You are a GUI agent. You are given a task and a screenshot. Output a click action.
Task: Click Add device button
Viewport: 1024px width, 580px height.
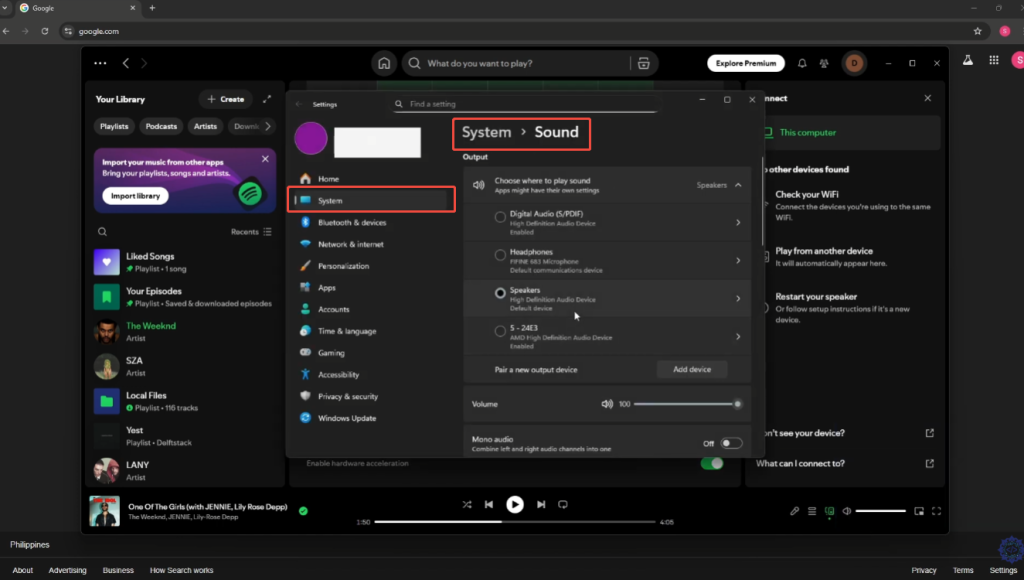(692, 370)
